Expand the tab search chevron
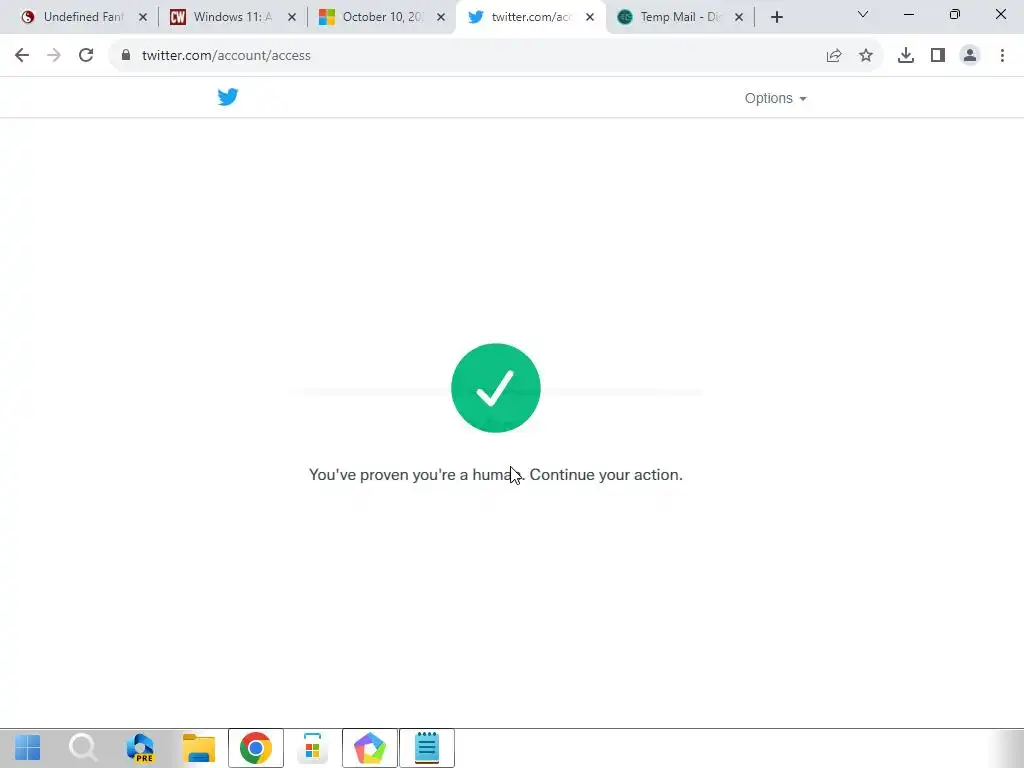The width and height of the screenshot is (1024, 768). [x=863, y=14]
